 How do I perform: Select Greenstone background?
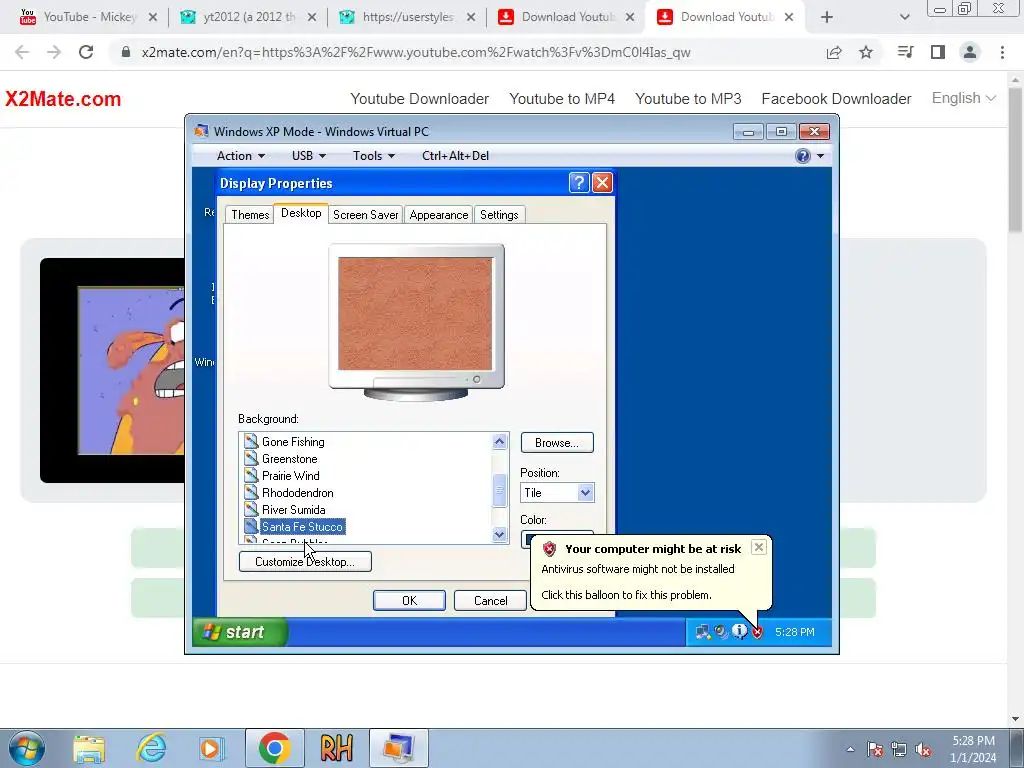(289, 458)
